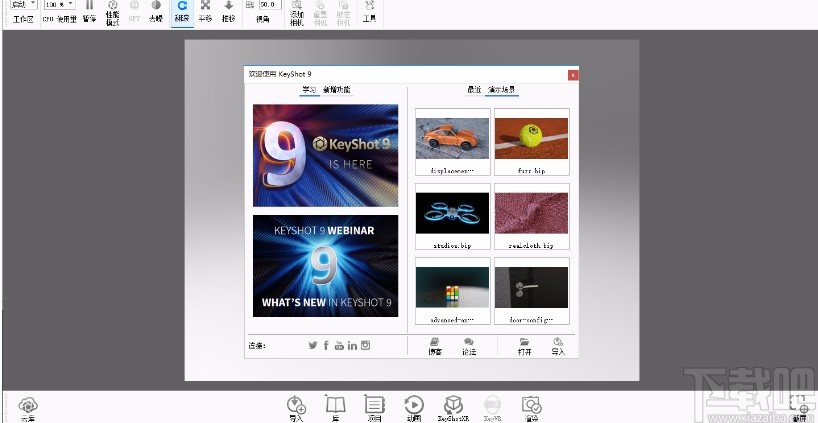Click 导入 (Import) in welcome dialog
Image resolution: width=818 pixels, height=423 pixels.
click(558, 347)
